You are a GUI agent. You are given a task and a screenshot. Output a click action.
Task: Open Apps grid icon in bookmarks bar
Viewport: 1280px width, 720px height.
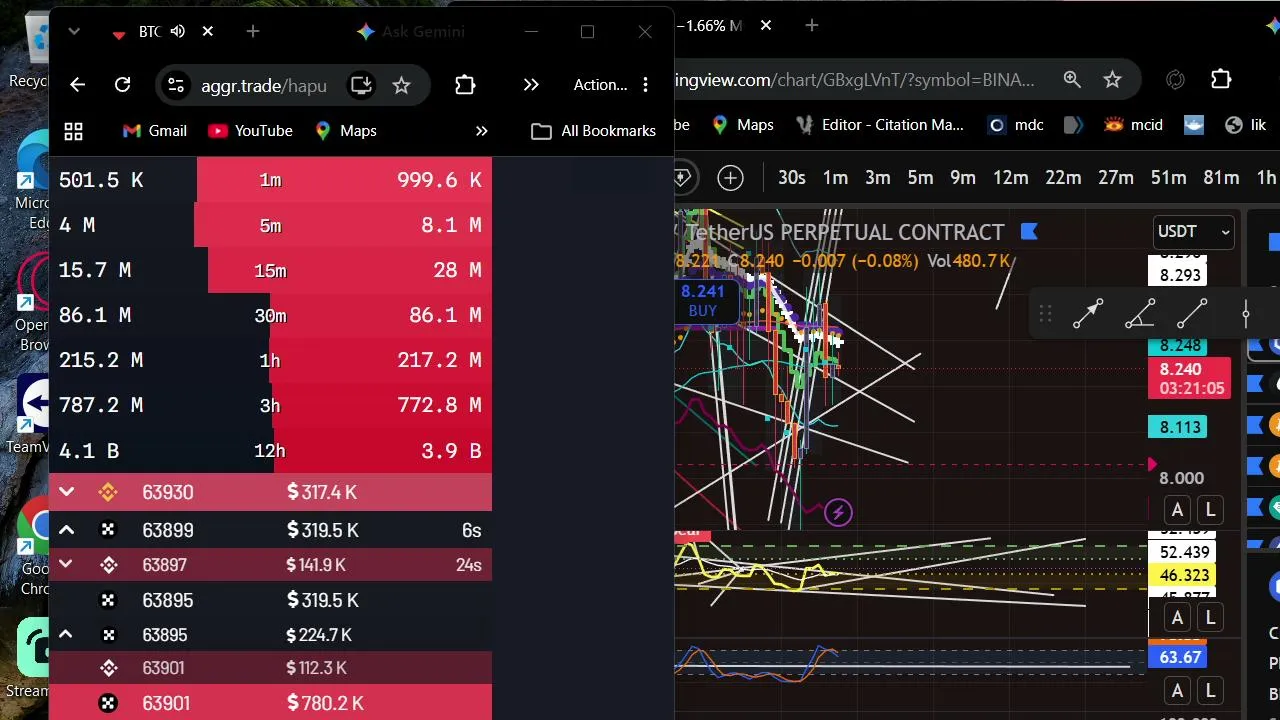point(73,131)
